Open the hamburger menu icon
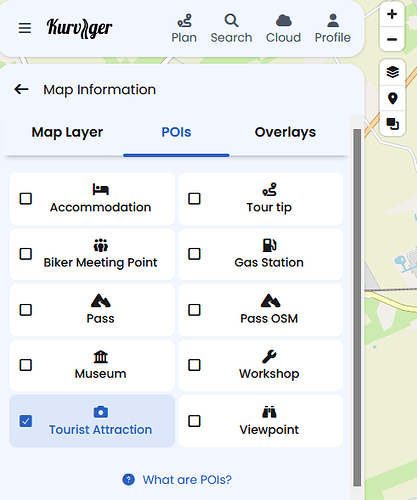 pos(25,28)
